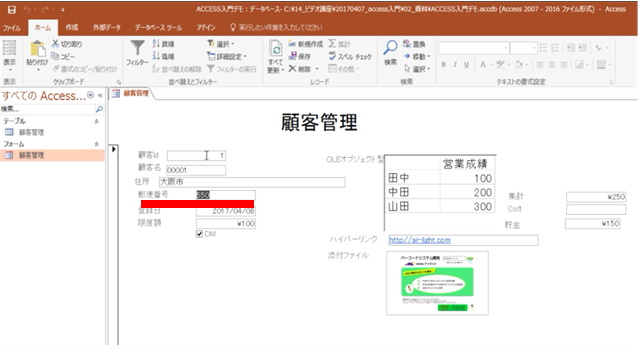Uncheck the DM checkbox
Viewport: 640px width, 360px height.
coord(200,234)
